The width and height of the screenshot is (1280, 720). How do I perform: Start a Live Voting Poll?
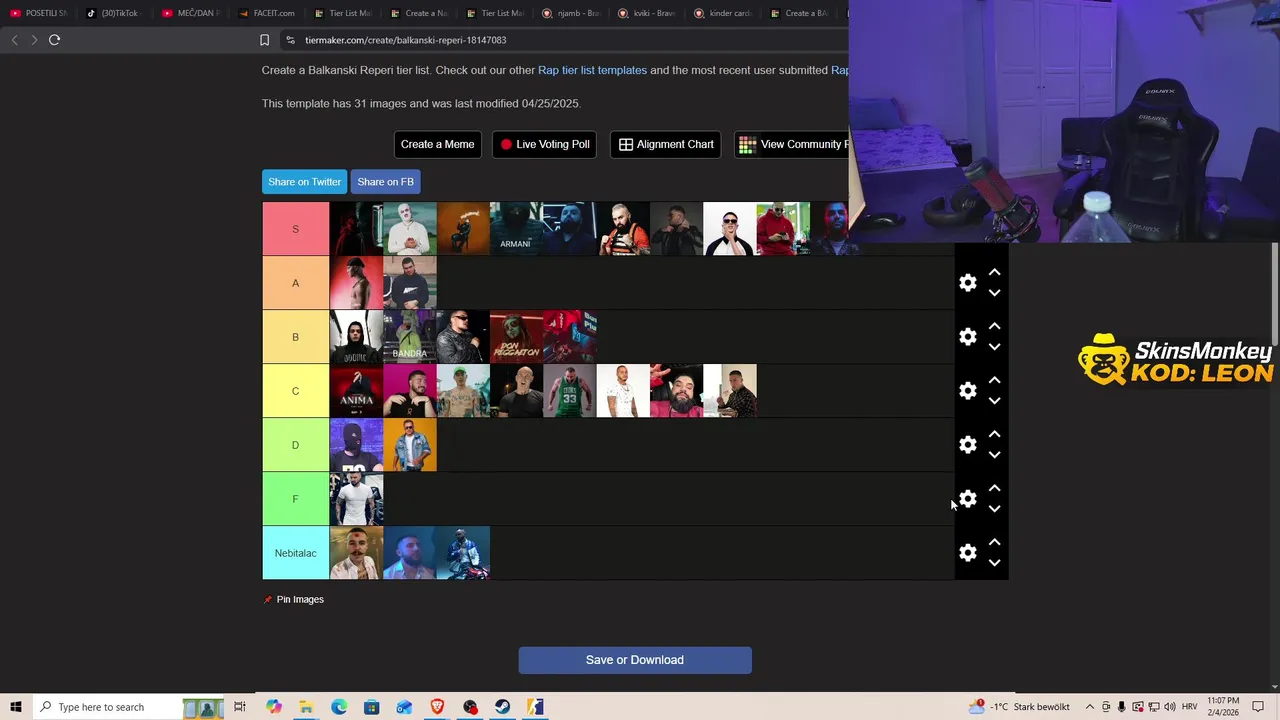pyautogui.click(x=545, y=144)
